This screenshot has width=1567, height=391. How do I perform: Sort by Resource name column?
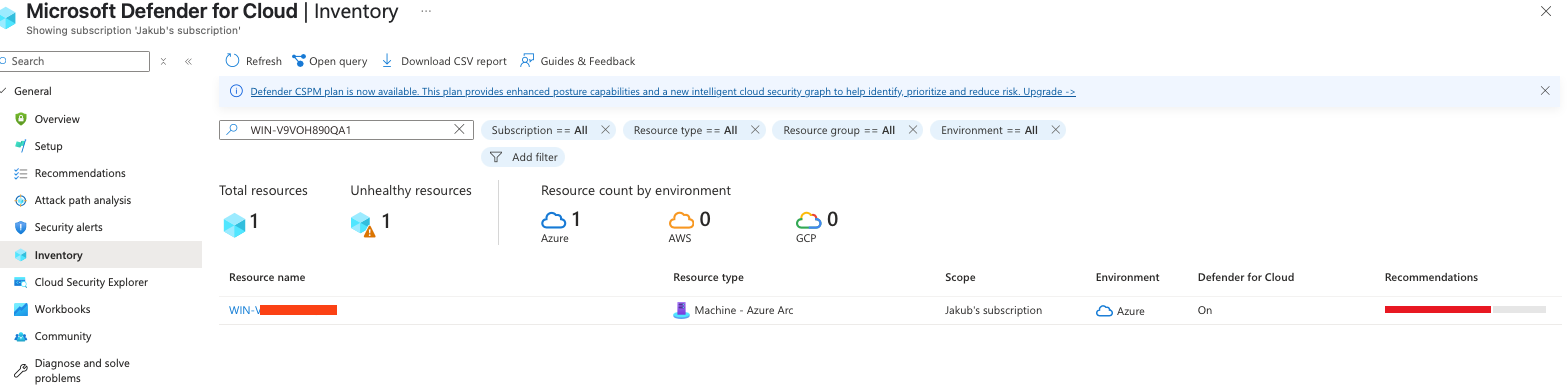click(x=267, y=277)
